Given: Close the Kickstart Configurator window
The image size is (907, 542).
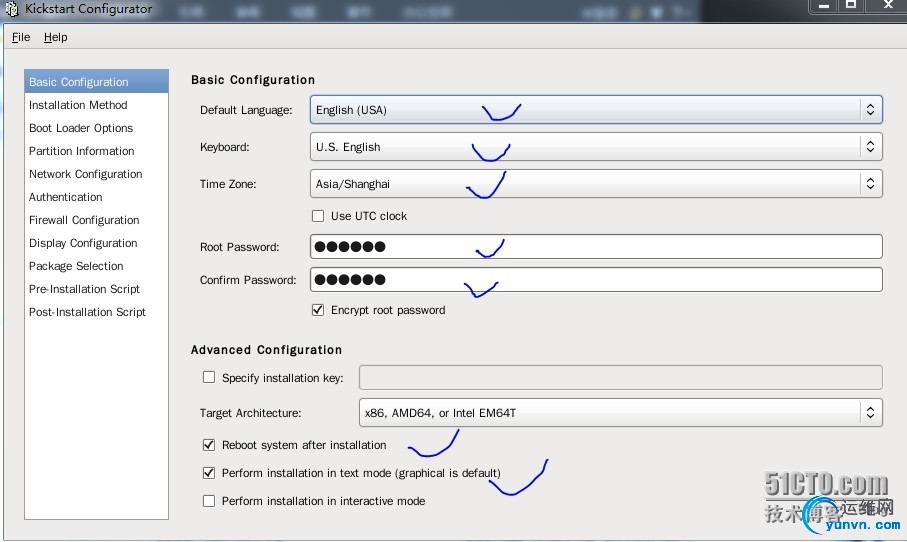Looking at the screenshot, I should click(x=888, y=5).
